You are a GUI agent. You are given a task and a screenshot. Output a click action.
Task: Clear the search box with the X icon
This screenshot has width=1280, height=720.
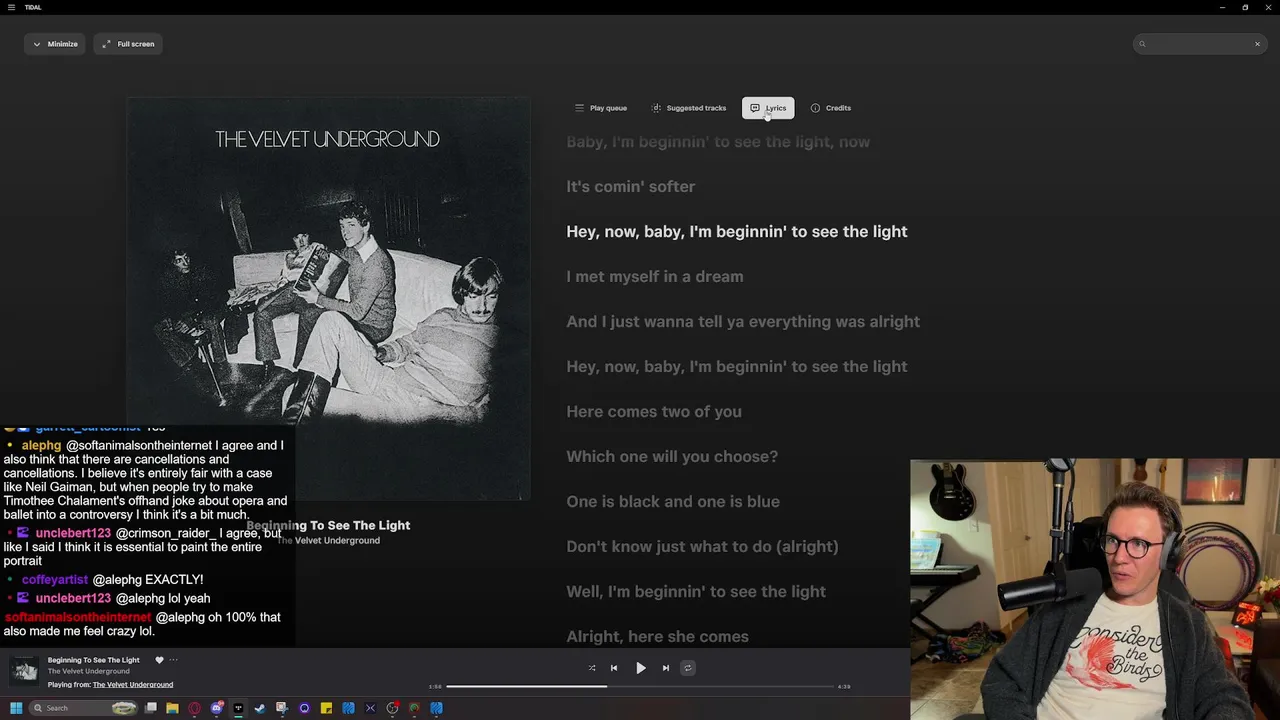tap(1257, 44)
